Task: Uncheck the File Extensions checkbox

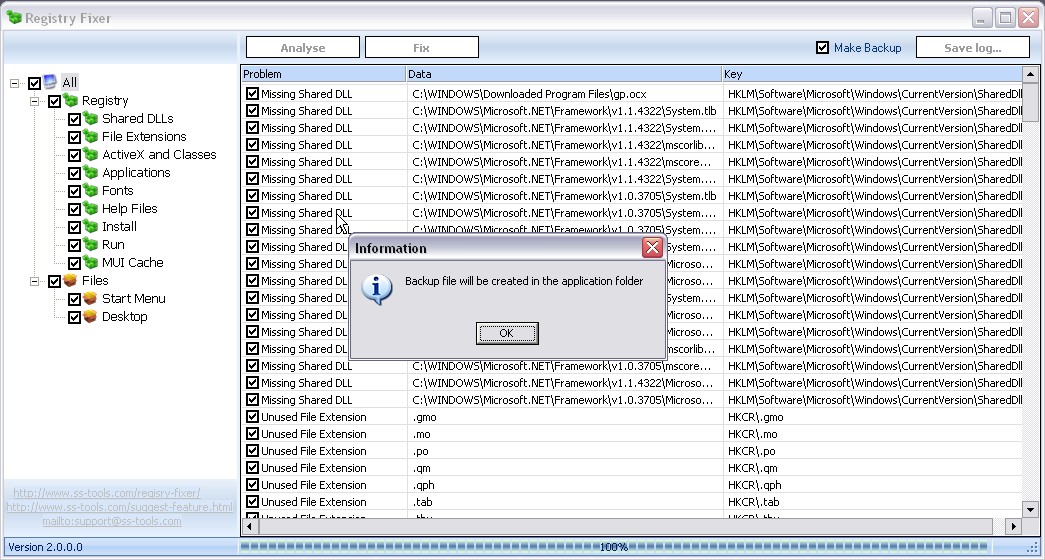Action: click(x=75, y=137)
